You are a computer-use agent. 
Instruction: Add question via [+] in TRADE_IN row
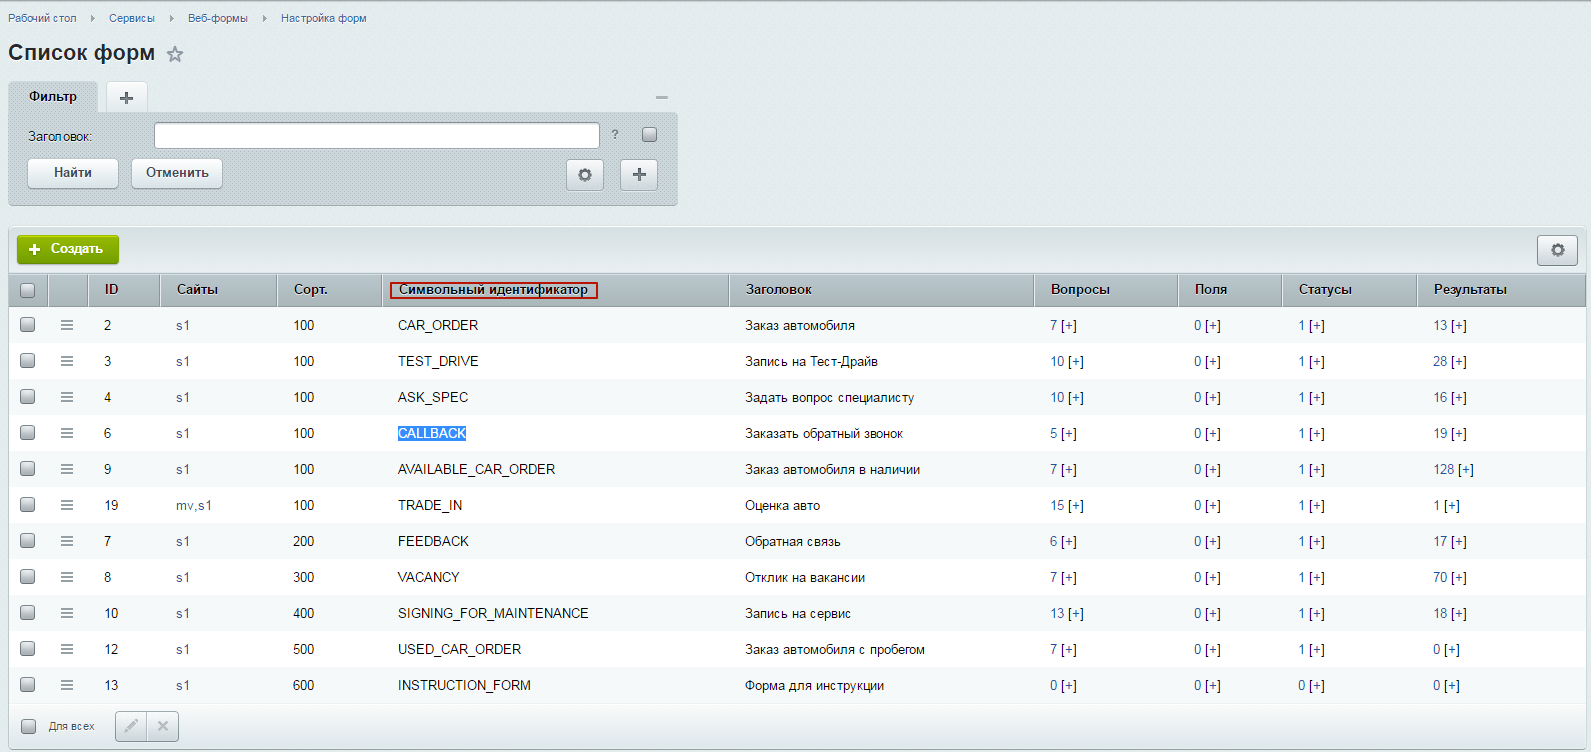pos(1076,505)
